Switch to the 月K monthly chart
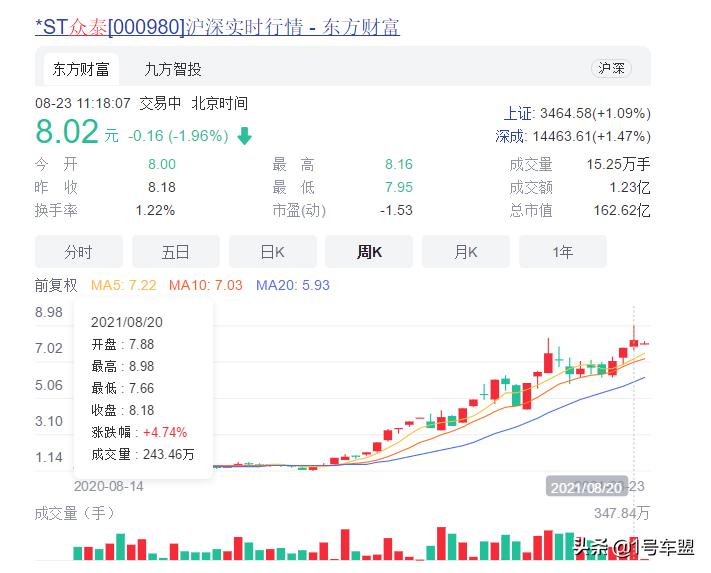 tap(466, 252)
